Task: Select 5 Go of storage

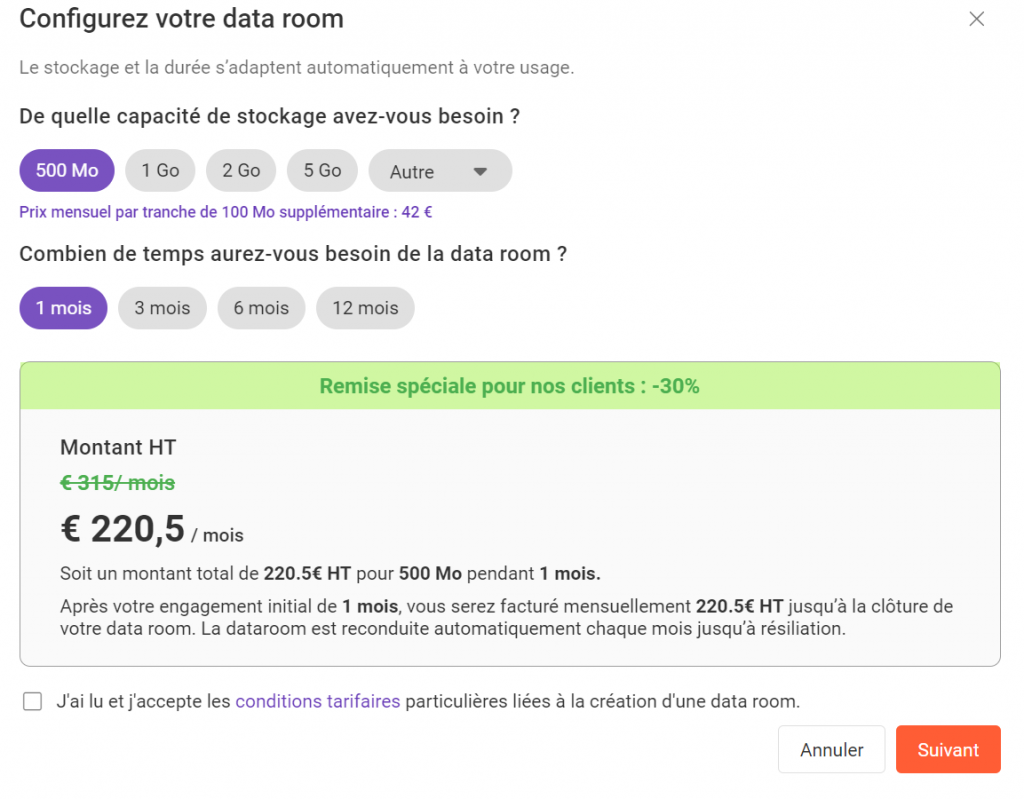Action: (x=322, y=171)
